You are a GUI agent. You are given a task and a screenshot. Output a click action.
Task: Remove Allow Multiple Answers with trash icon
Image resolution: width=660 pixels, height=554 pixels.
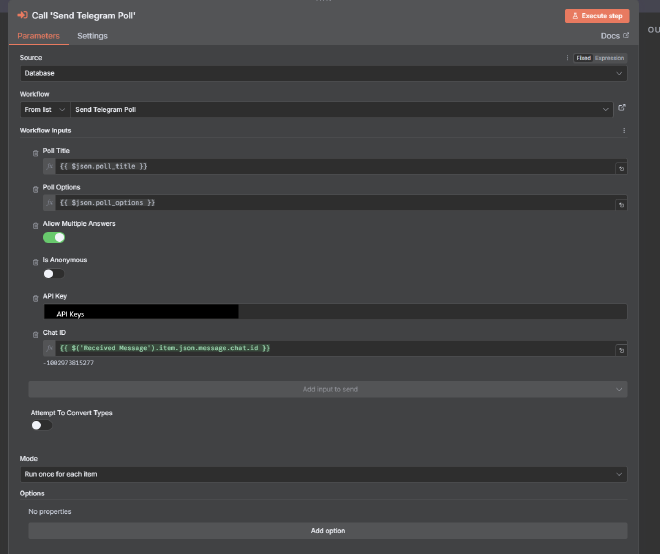click(36, 225)
